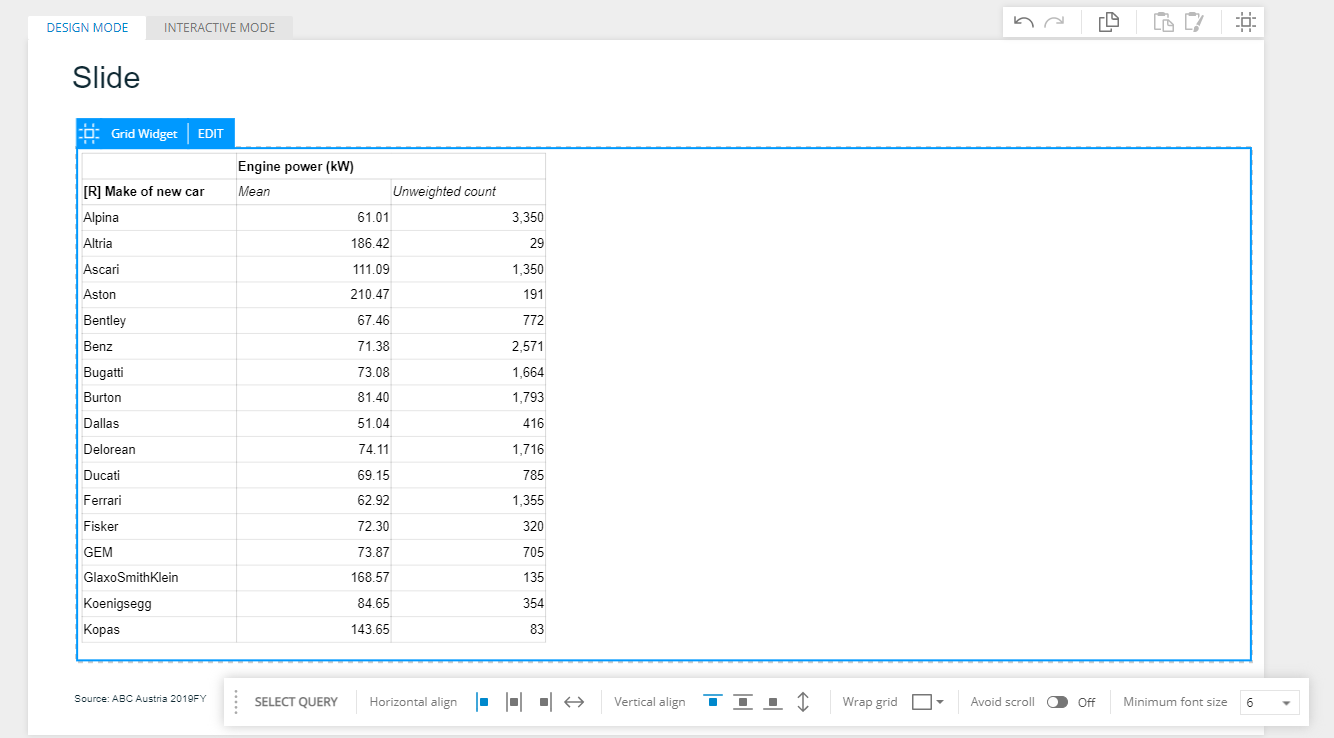Click the Slide title text
1334x738 pixels.
[x=106, y=77]
